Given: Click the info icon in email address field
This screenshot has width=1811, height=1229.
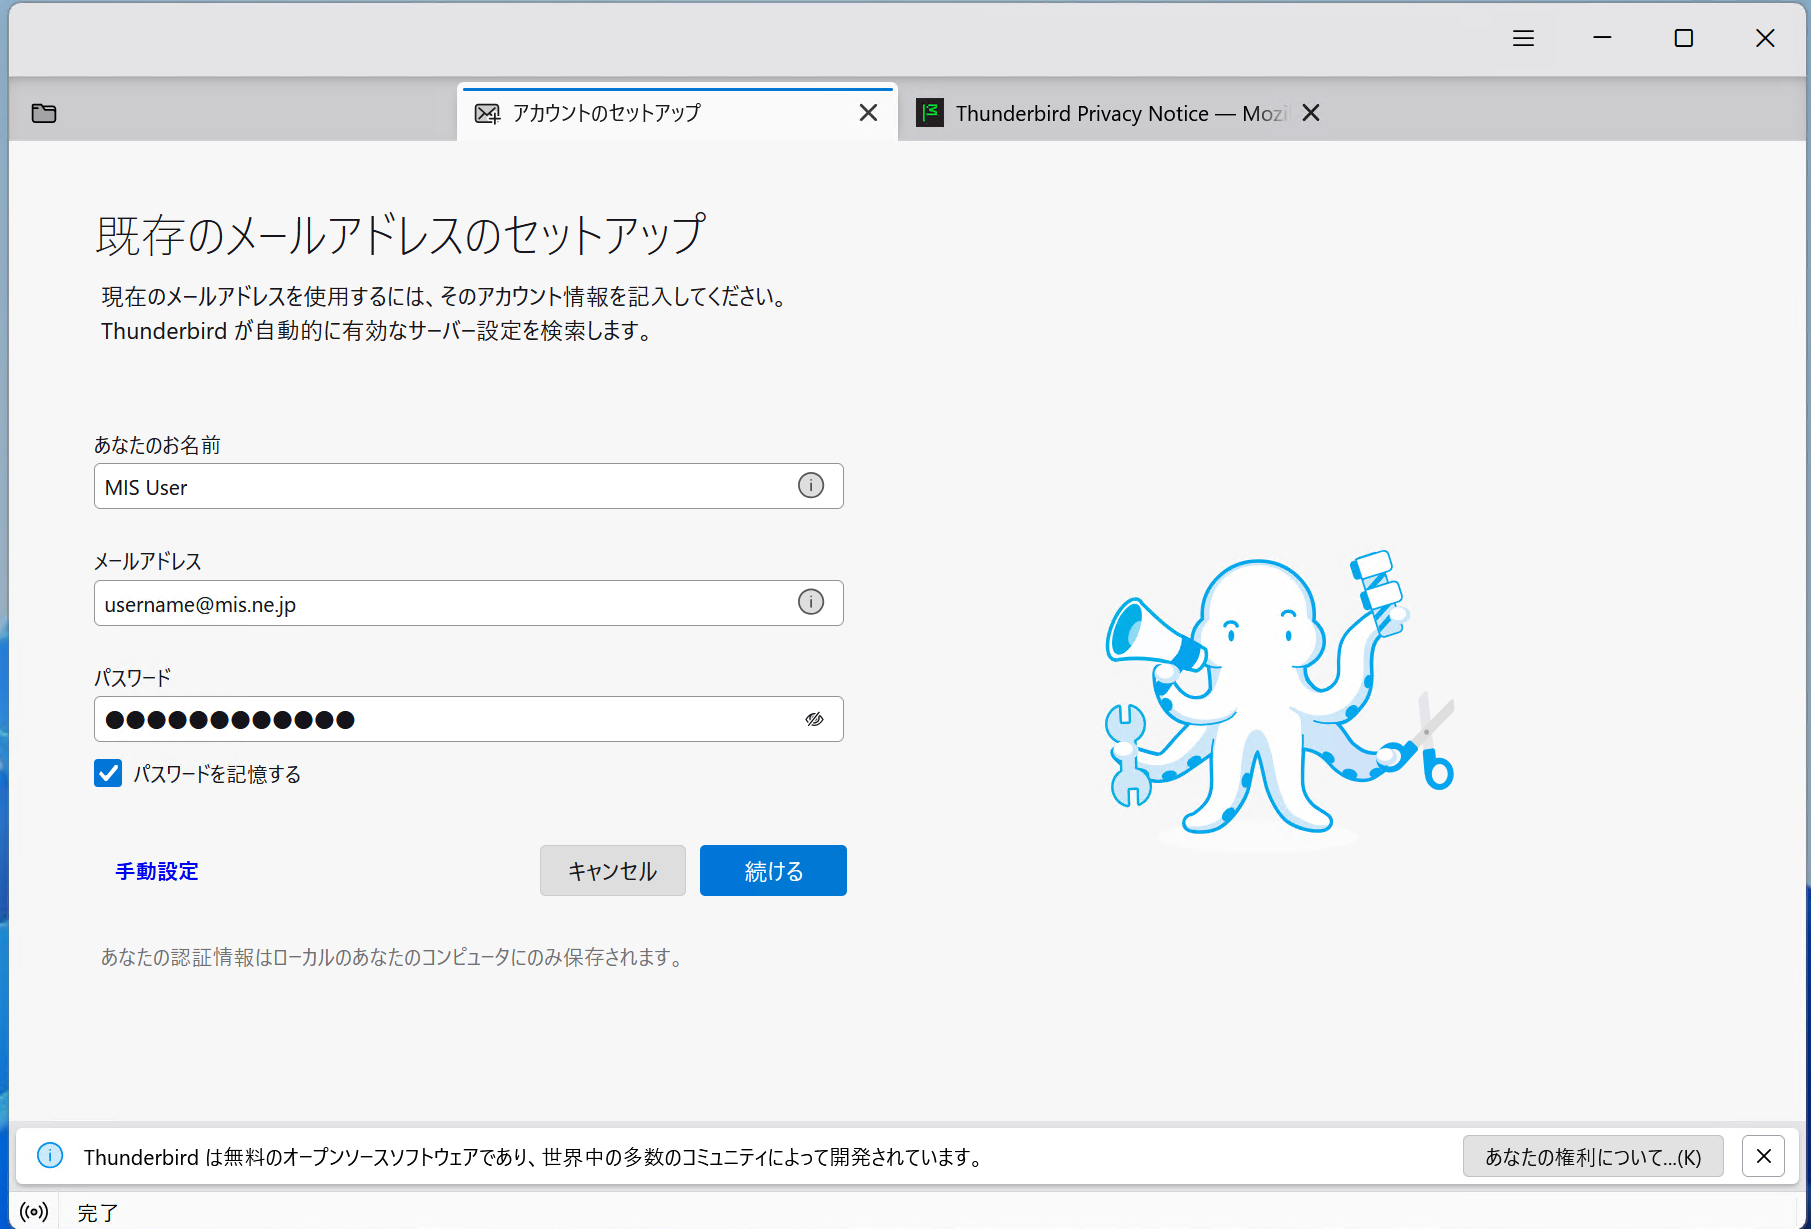Looking at the screenshot, I should click(810, 602).
